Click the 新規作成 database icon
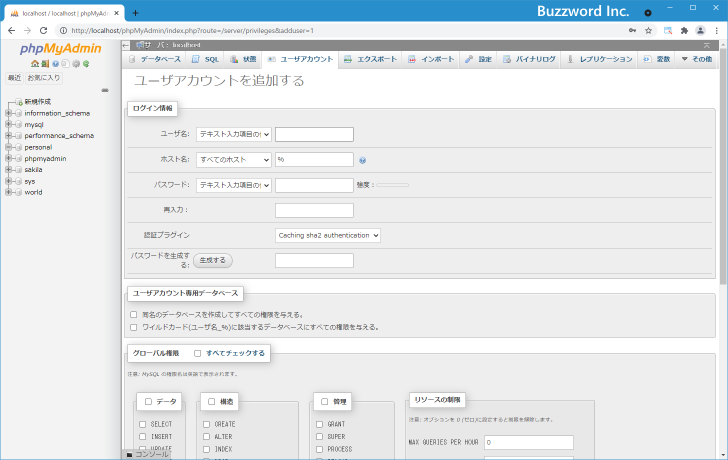 pos(19,102)
